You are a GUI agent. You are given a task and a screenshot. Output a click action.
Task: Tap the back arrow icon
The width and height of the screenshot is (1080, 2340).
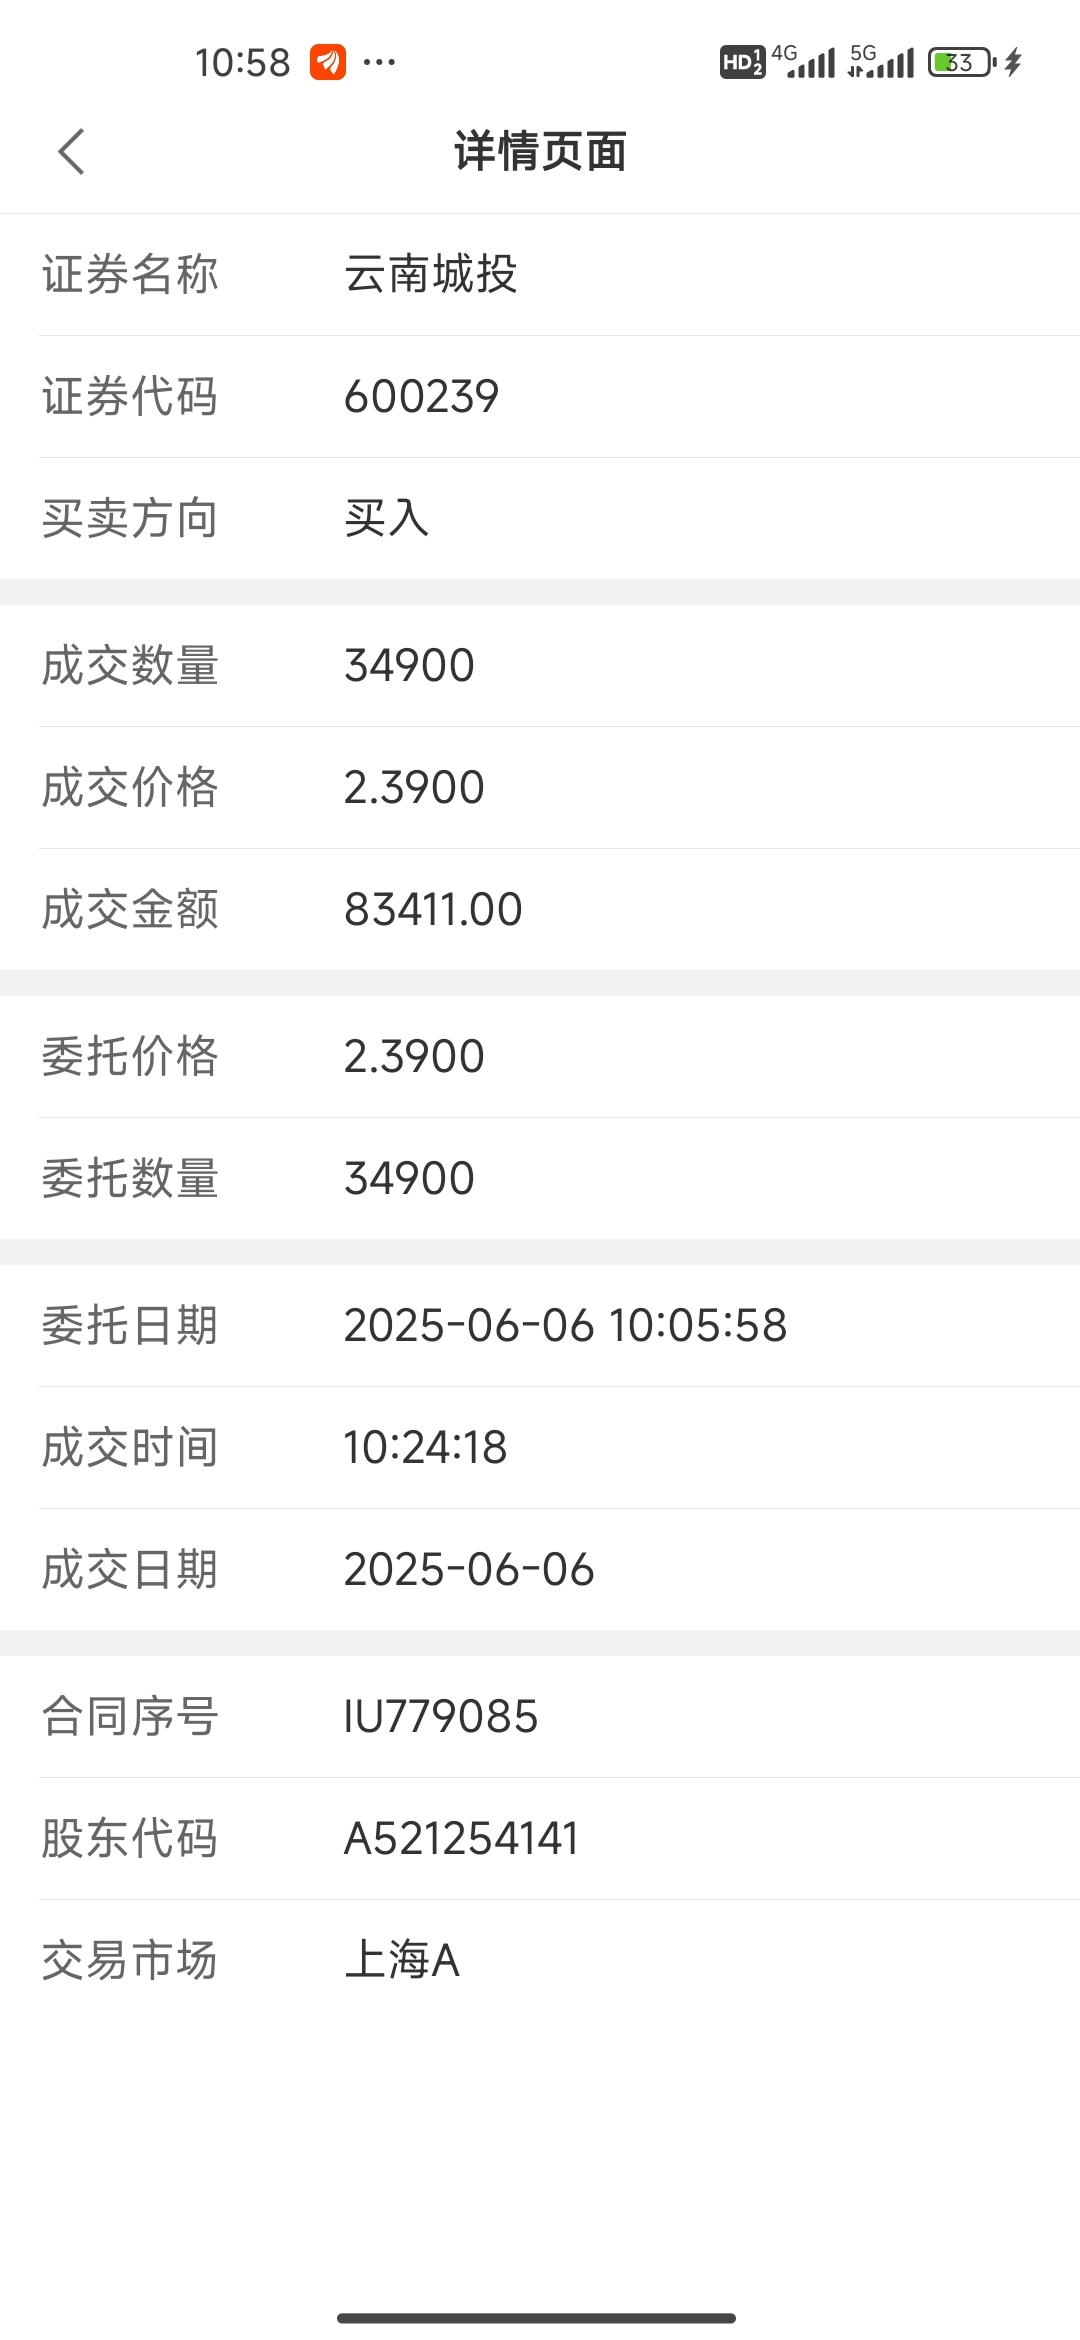71,152
